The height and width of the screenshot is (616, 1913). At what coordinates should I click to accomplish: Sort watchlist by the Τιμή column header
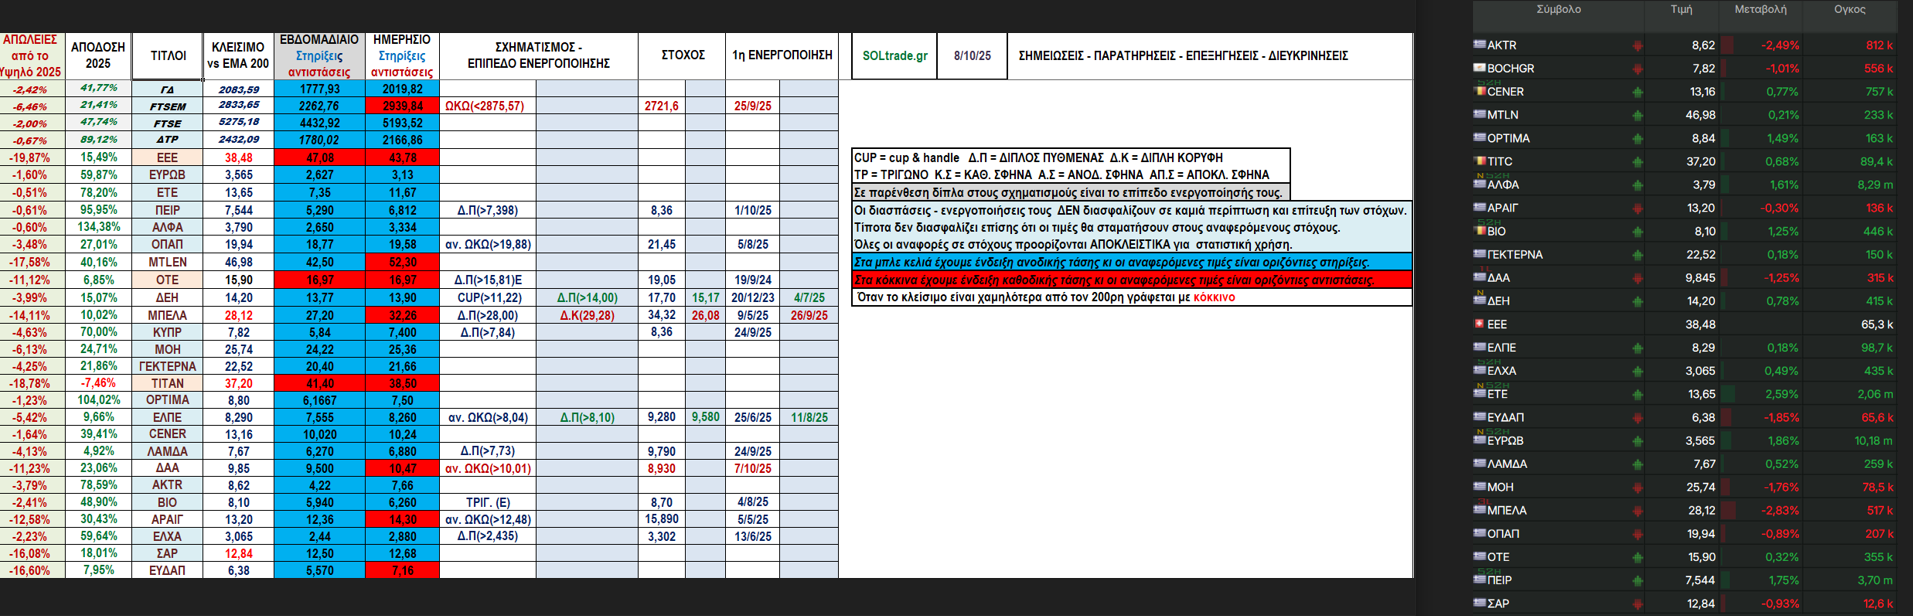(x=1681, y=10)
